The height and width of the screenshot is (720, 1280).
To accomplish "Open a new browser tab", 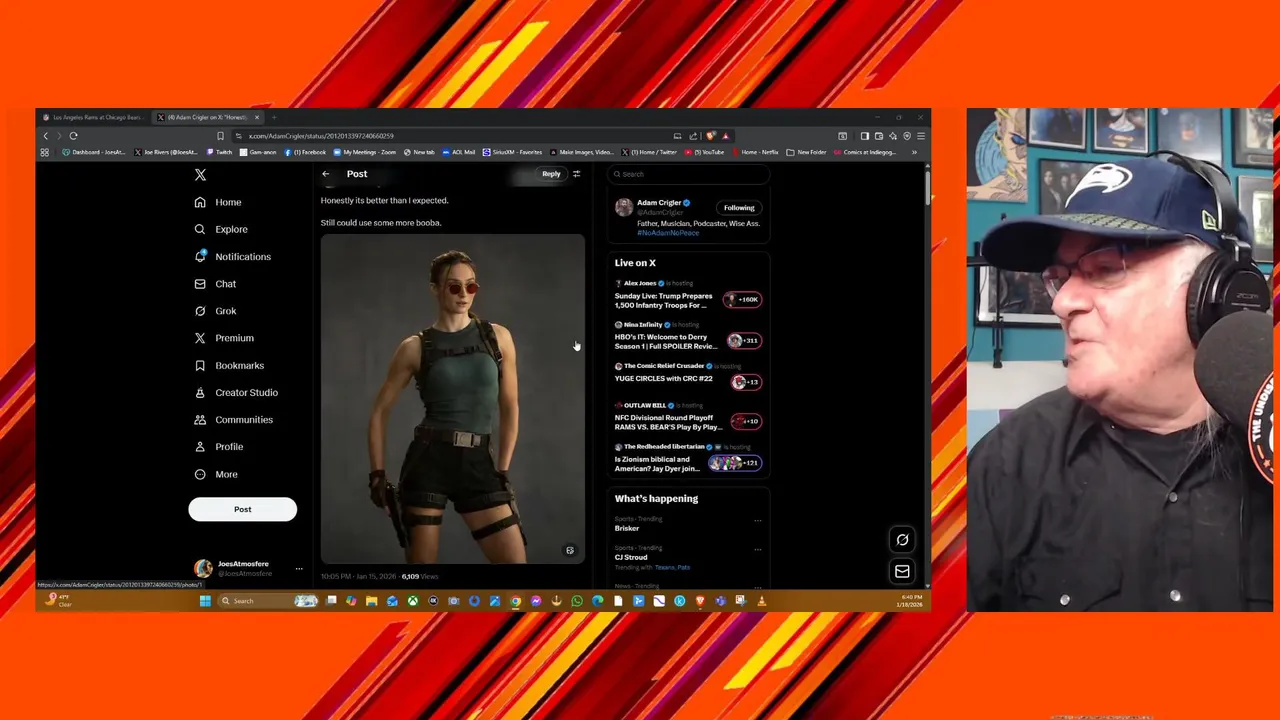I will (x=274, y=117).
